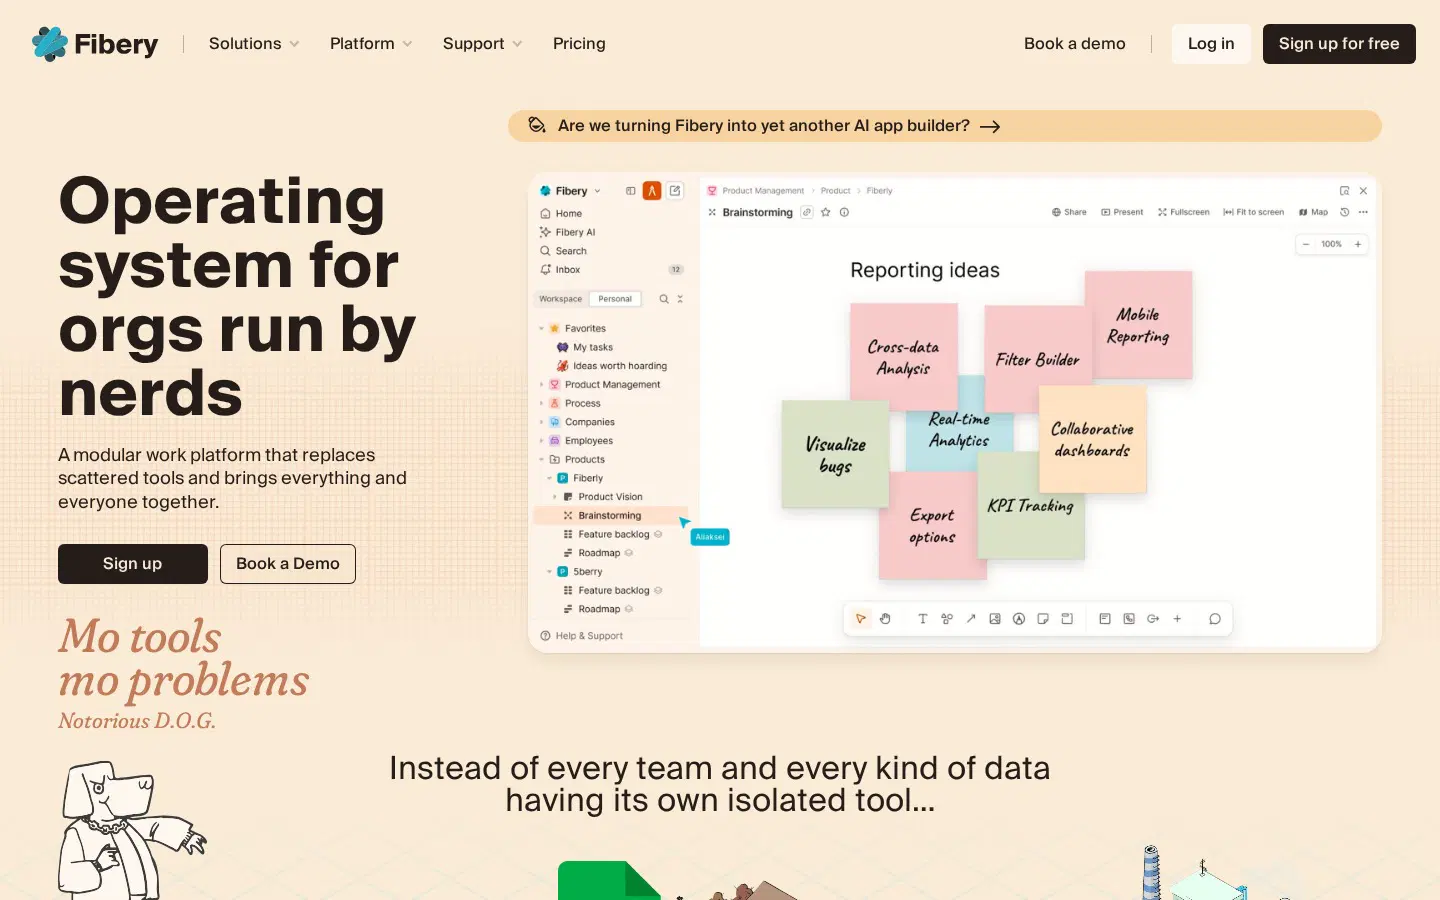This screenshot has width=1440, height=900.
Task: Zoom in with the plus beside 100%
Action: (x=1358, y=244)
